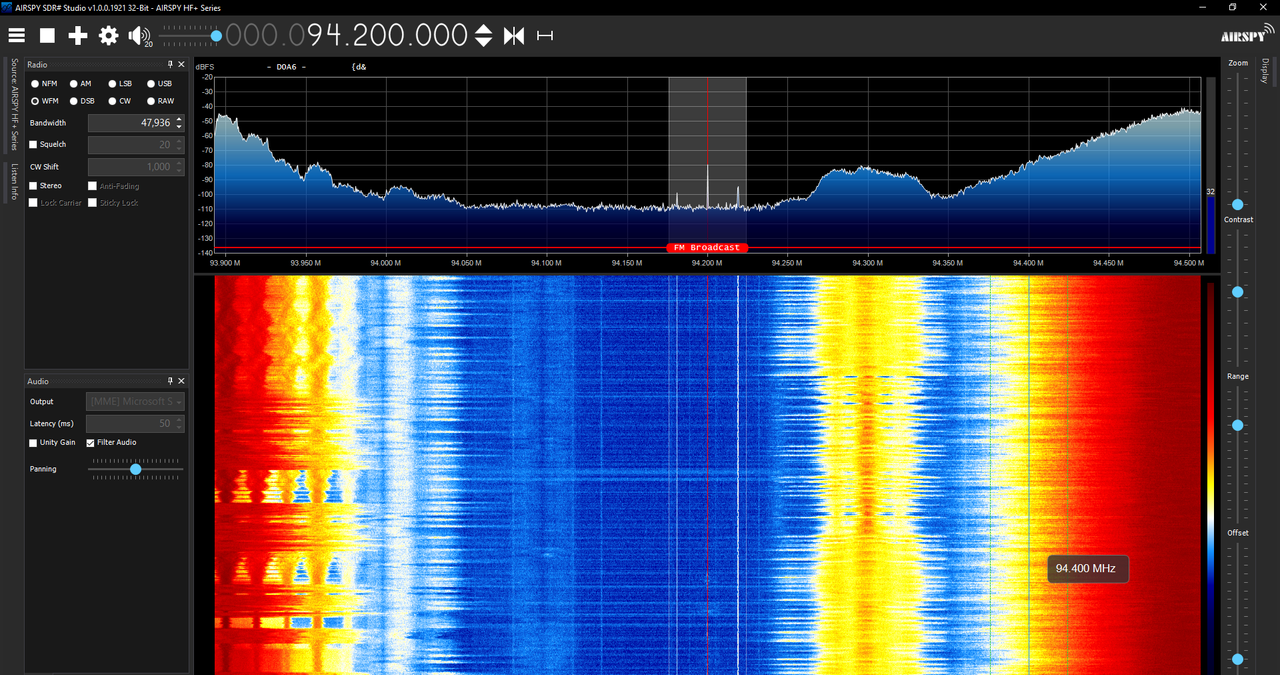This screenshot has width=1280, height=675.
Task: Click the Range slider handle
Action: tap(1238, 425)
